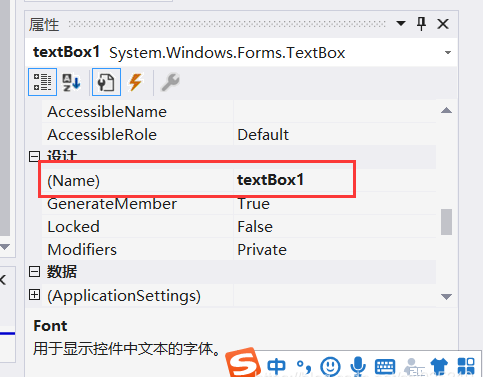Expand the (ApplicationSettings) node

34,295
